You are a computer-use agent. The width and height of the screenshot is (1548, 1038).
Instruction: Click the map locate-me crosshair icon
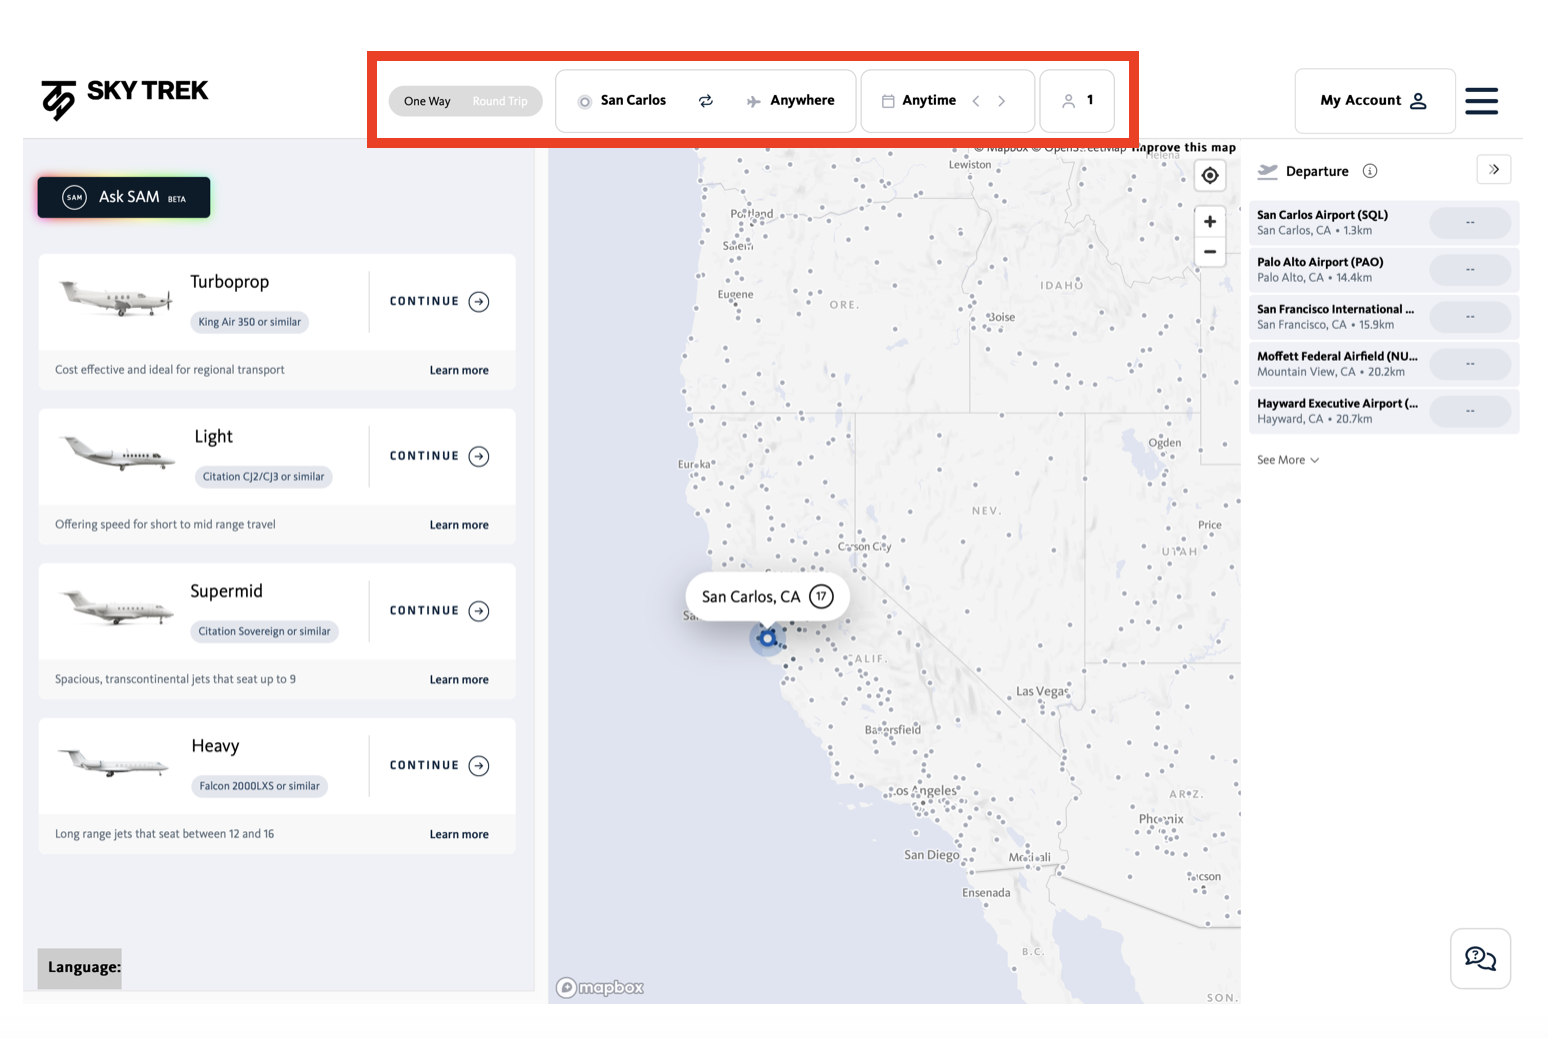tap(1210, 176)
